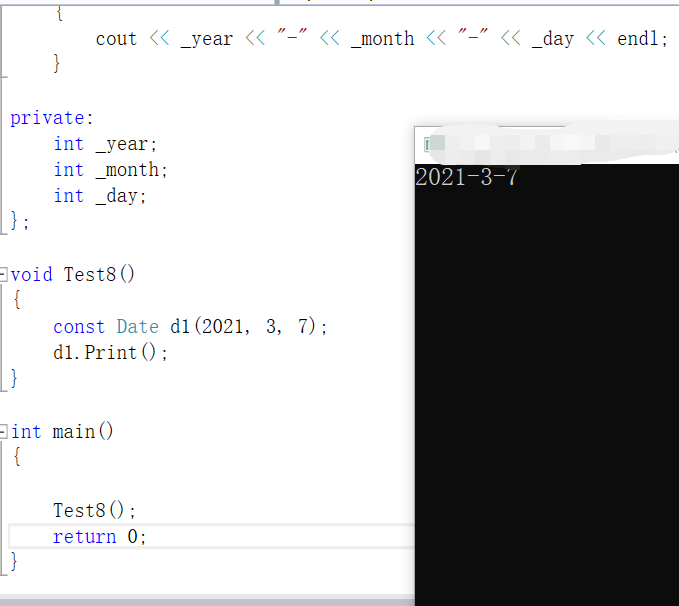
Task: Collapse the void Test8() function block
Action: (3, 275)
